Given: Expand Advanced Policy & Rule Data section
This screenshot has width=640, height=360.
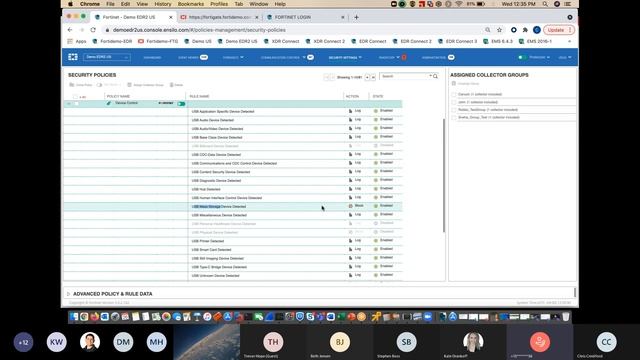Looking at the screenshot, I should point(69,294).
